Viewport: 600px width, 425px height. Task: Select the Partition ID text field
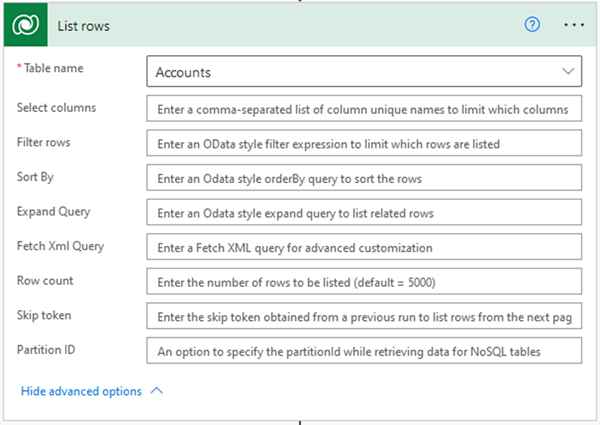point(364,351)
